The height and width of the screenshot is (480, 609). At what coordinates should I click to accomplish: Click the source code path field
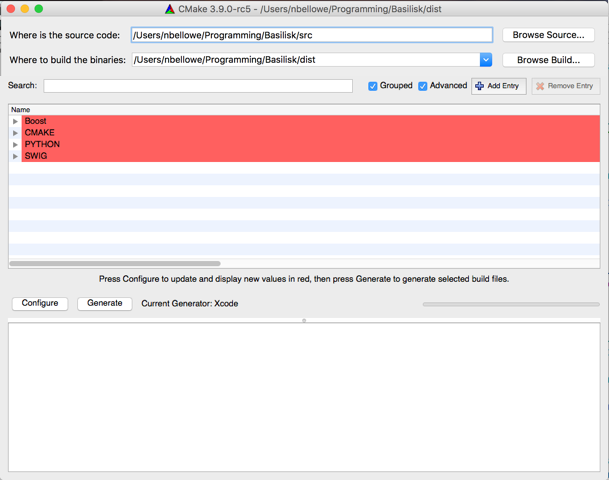(x=311, y=35)
